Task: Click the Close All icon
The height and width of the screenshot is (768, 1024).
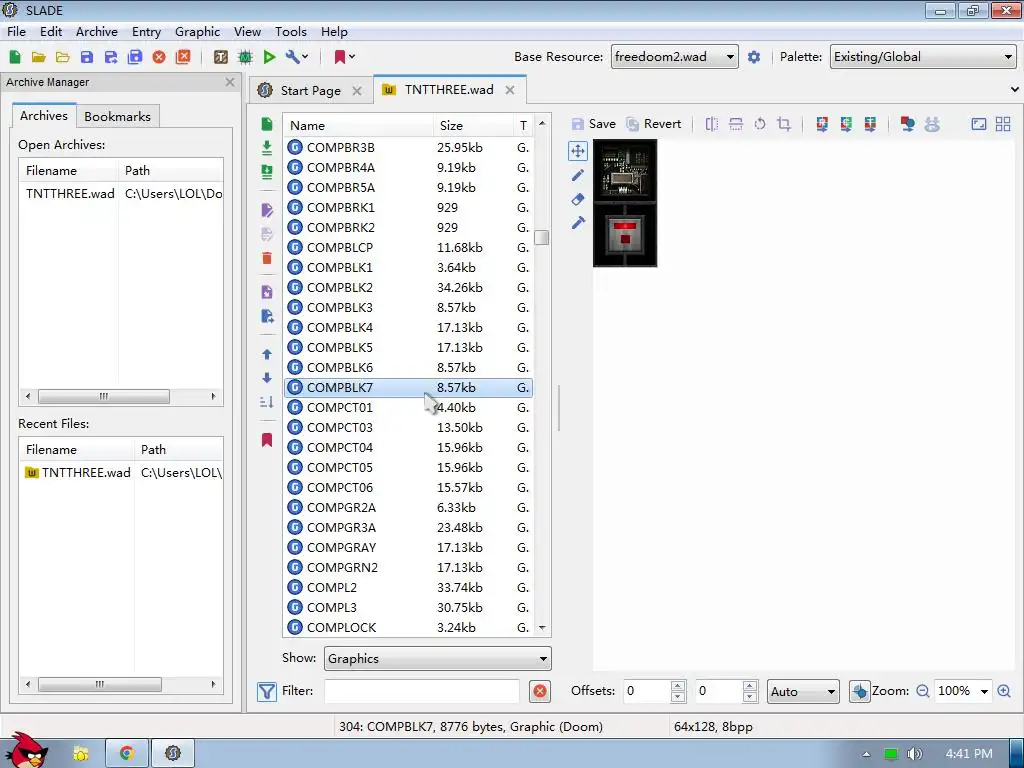Action: [x=184, y=57]
